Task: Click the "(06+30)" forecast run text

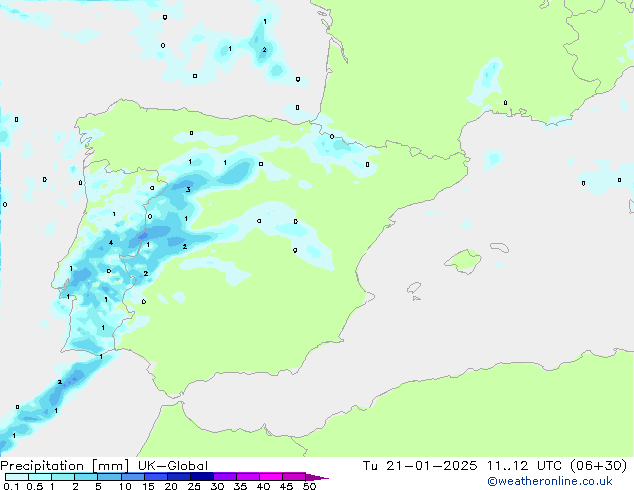Action: (x=598, y=466)
